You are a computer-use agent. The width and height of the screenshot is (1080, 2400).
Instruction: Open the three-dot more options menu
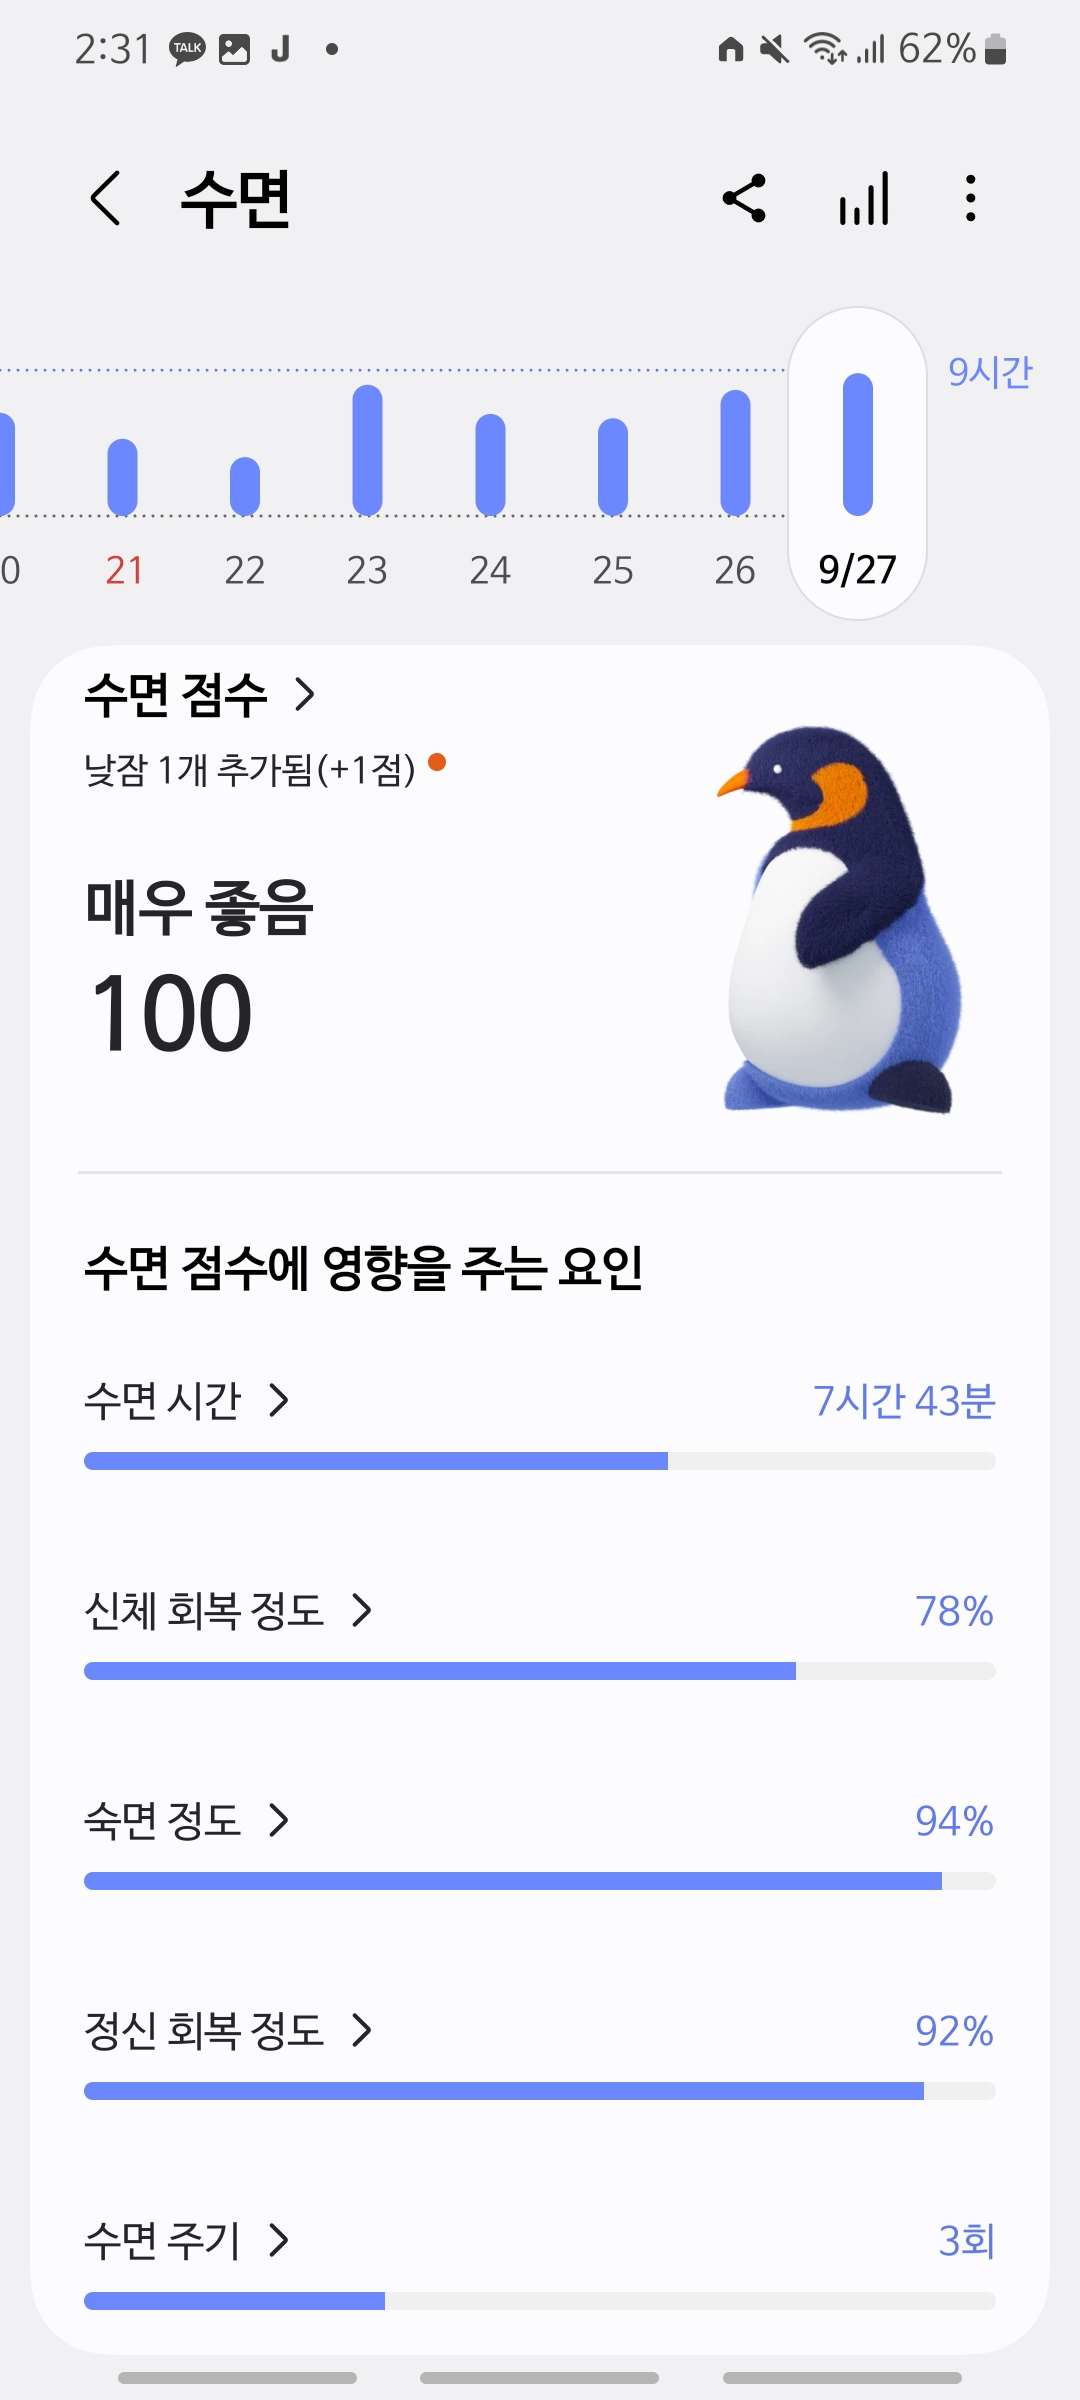(x=970, y=198)
